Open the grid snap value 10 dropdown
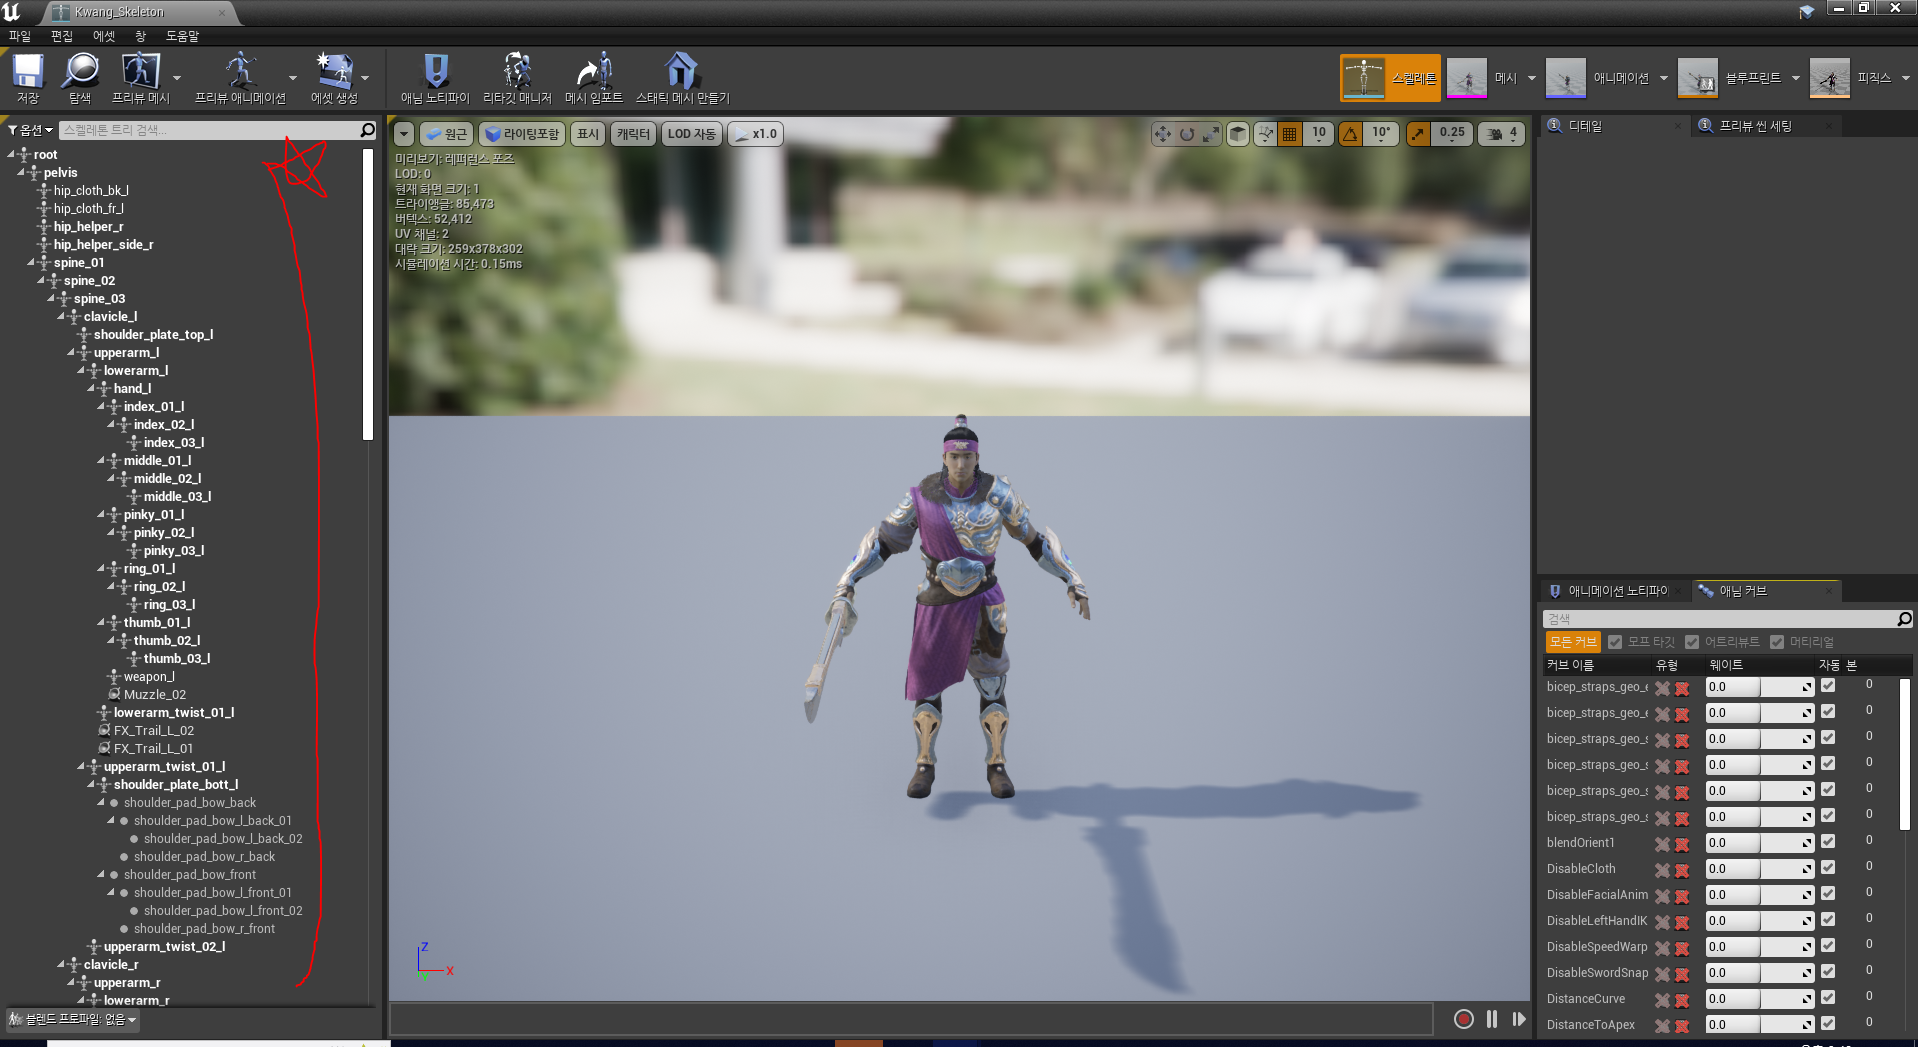 pyautogui.click(x=1319, y=134)
